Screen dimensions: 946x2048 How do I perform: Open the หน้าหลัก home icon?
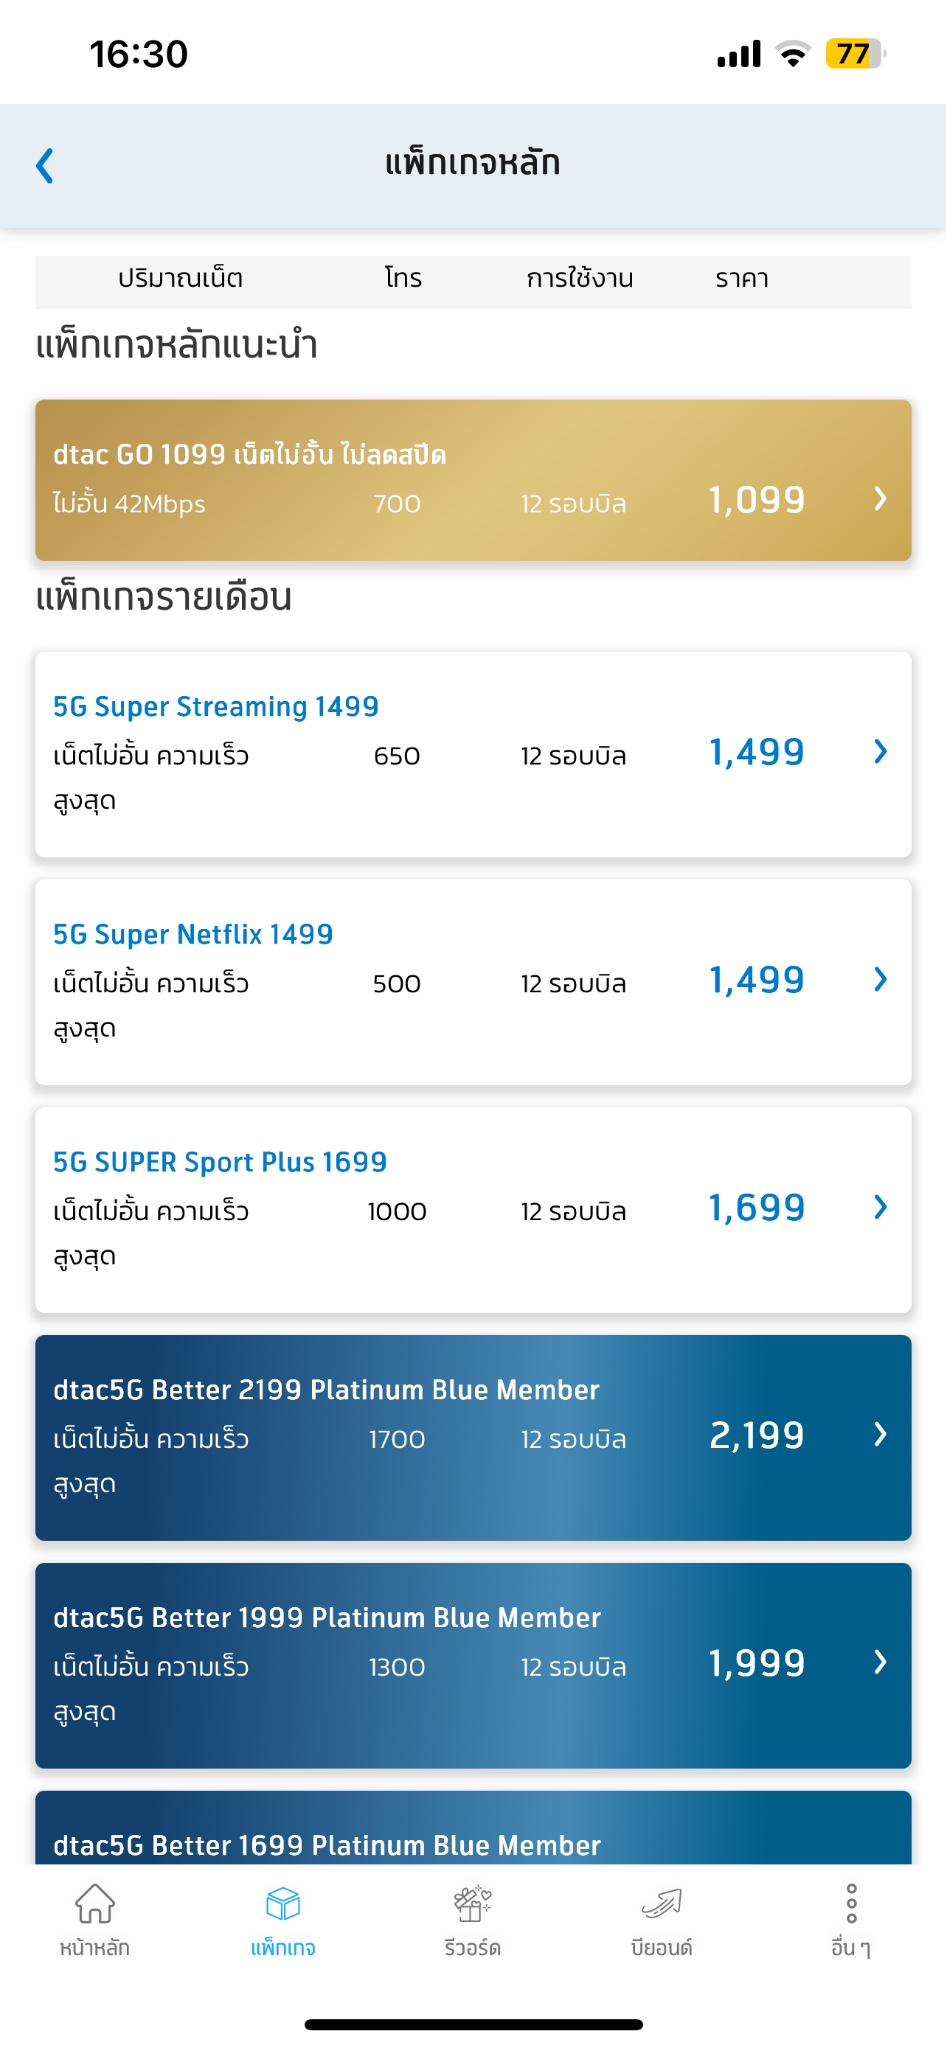[x=95, y=1903]
